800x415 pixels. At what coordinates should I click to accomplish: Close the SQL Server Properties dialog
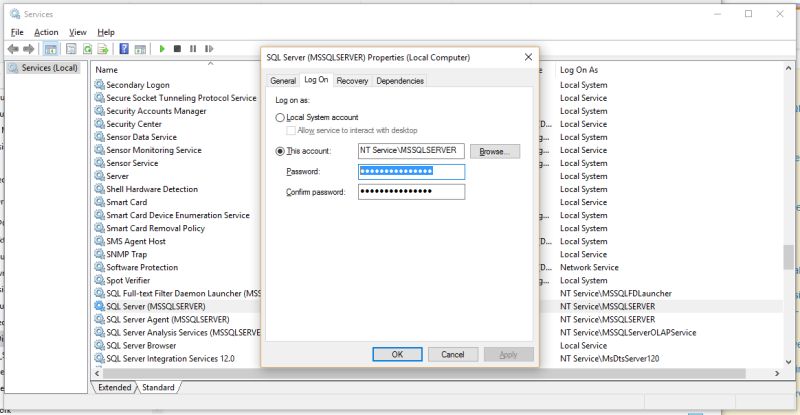pos(528,57)
